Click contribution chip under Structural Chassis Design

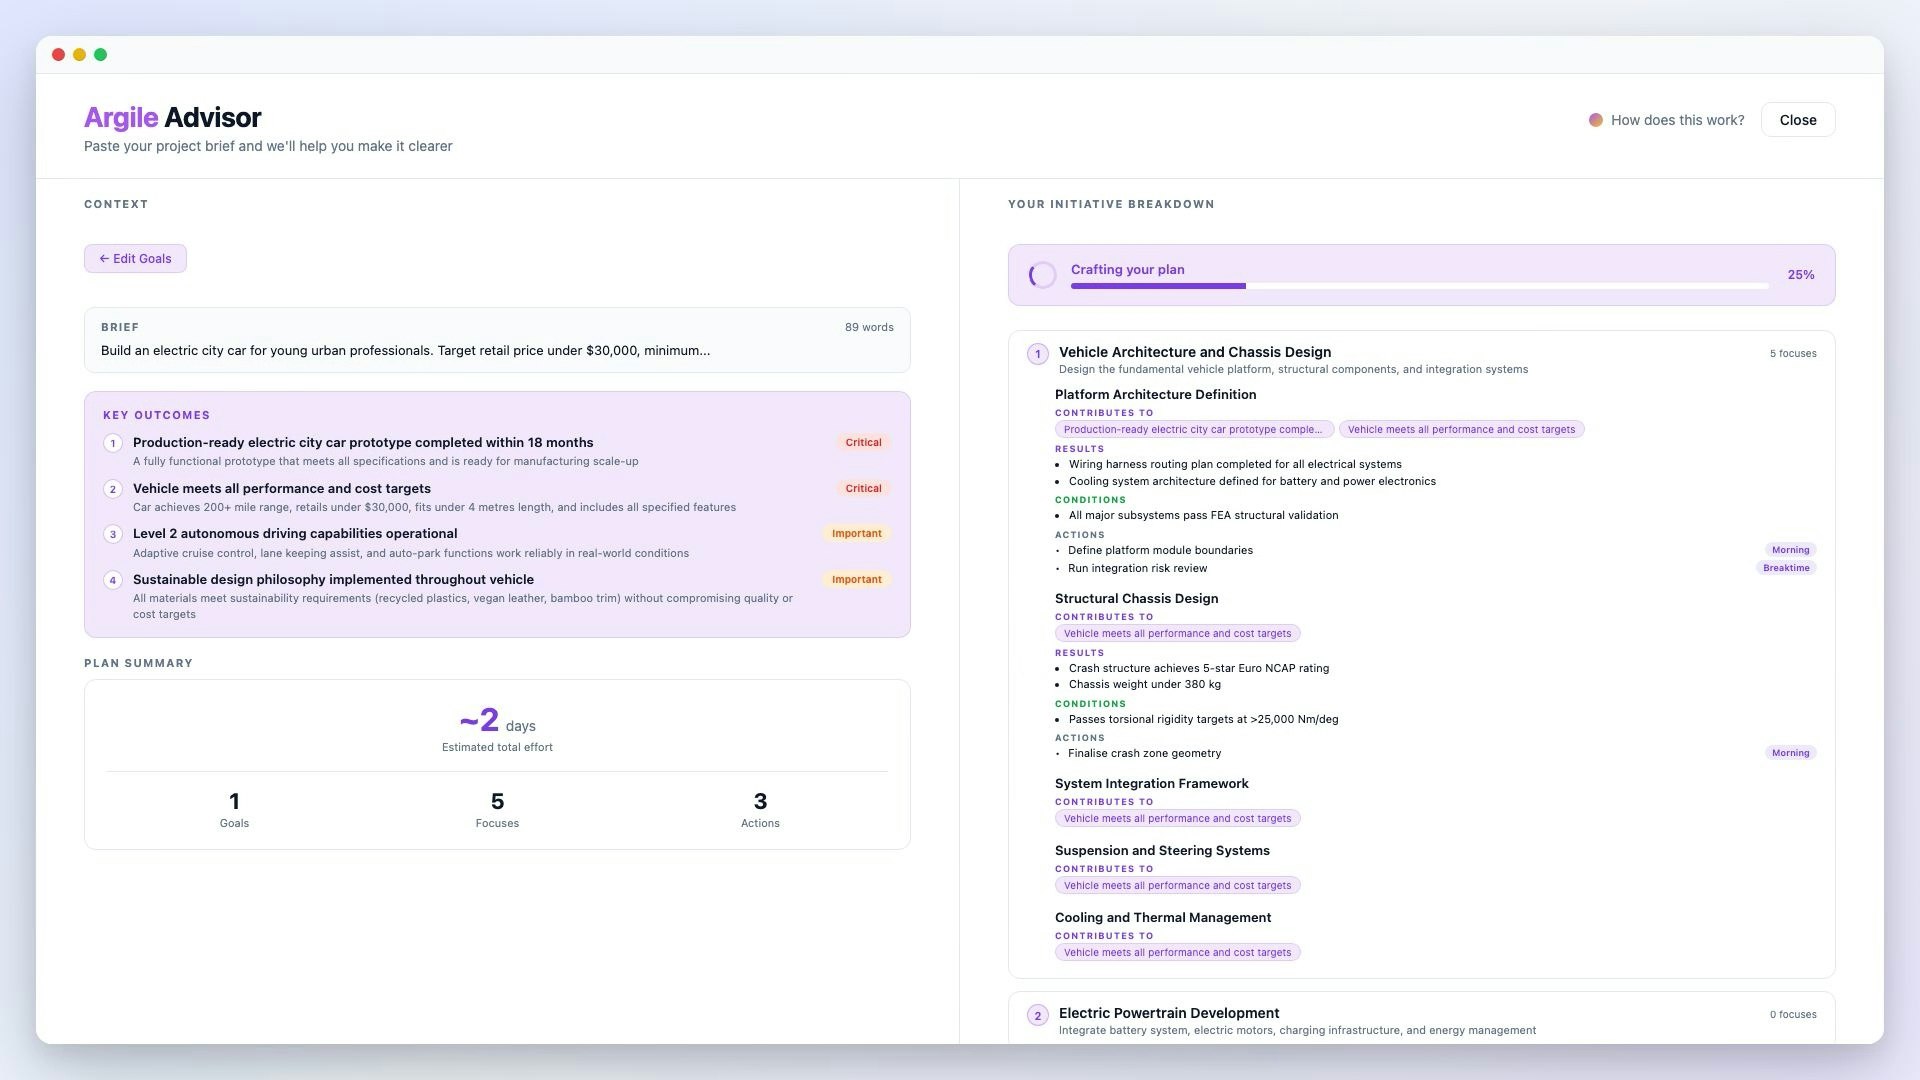coord(1177,633)
